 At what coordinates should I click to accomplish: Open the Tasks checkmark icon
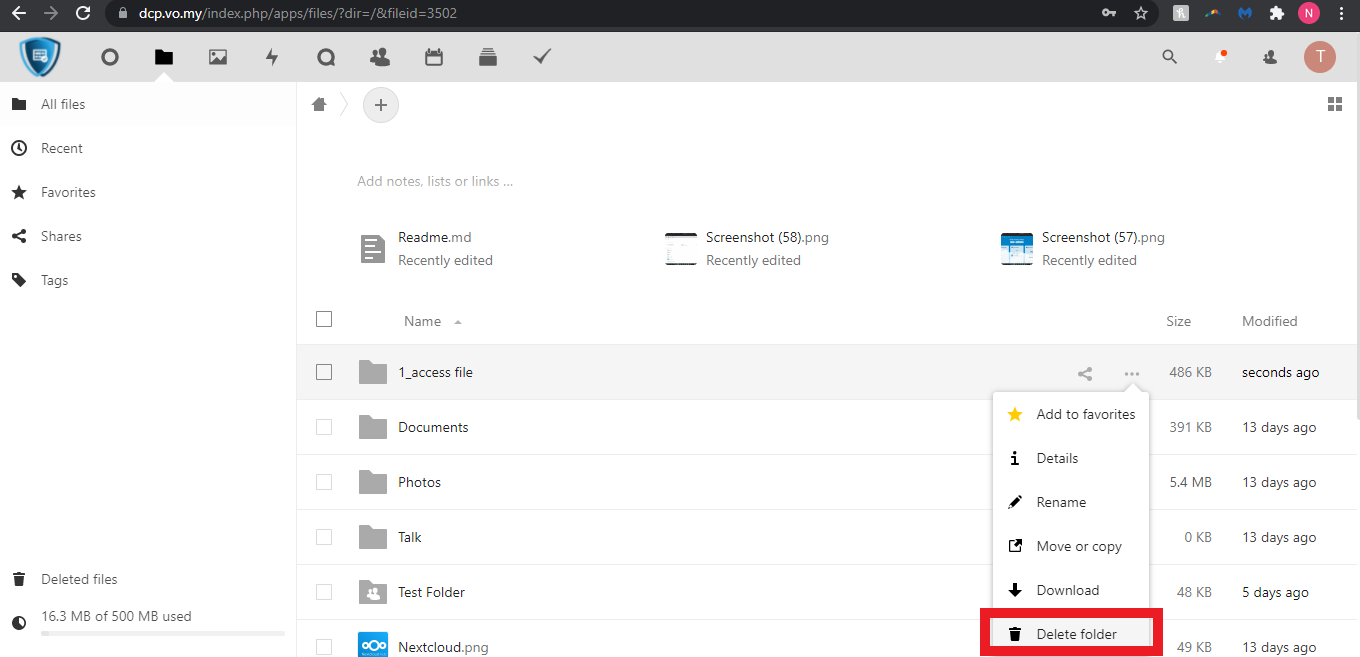pyautogui.click(x=542, y=57)
